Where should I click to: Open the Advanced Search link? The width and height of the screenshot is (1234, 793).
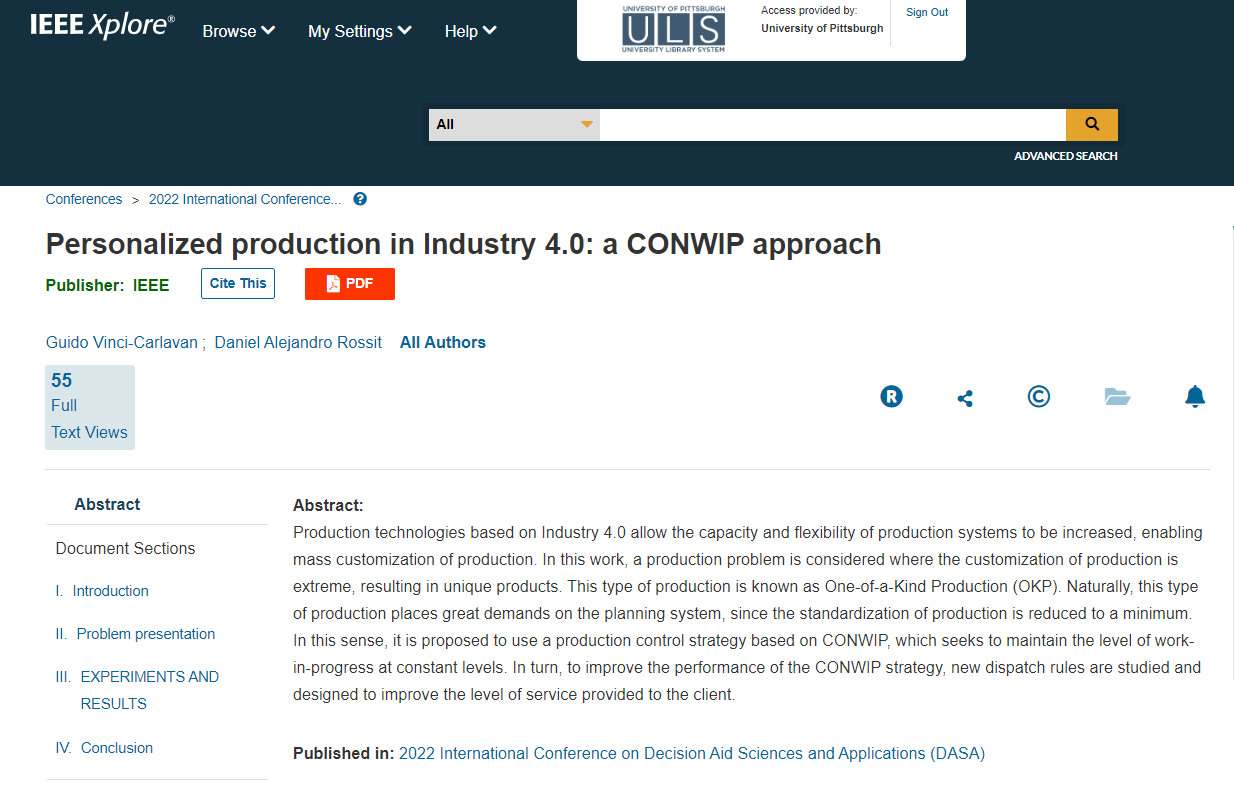(1065, 156)
